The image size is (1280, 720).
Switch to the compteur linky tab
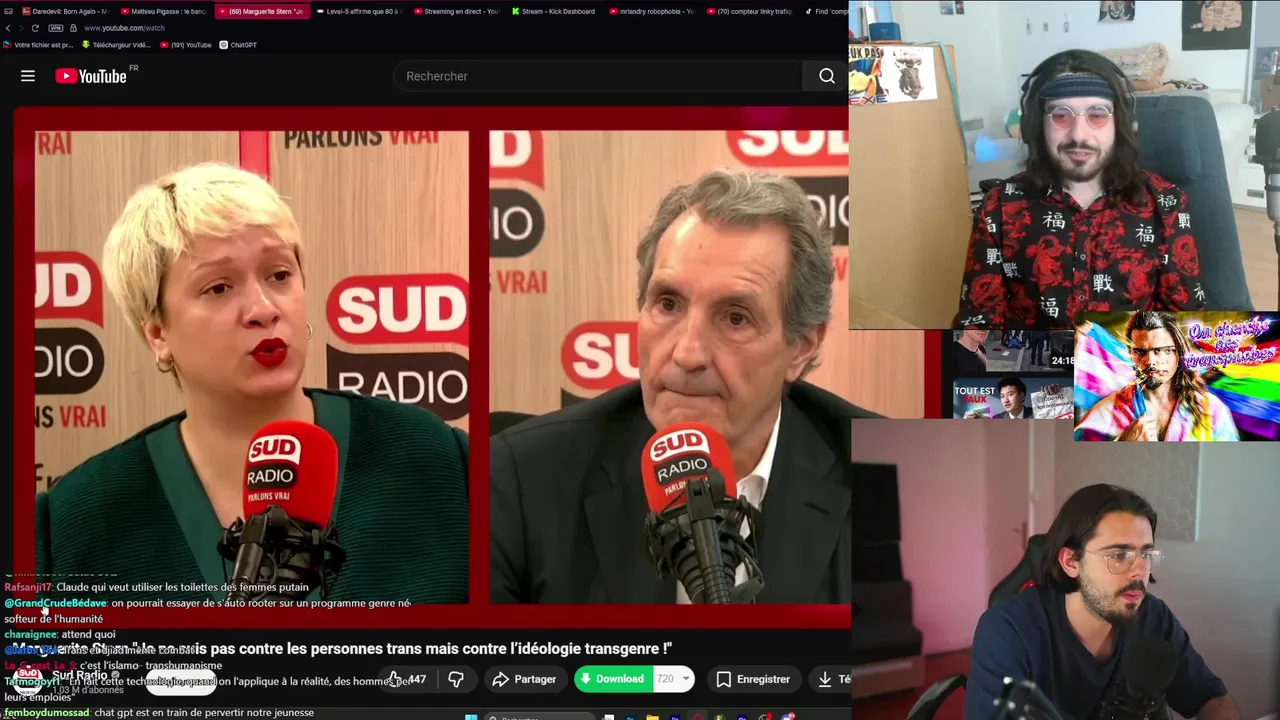[749, 11]
